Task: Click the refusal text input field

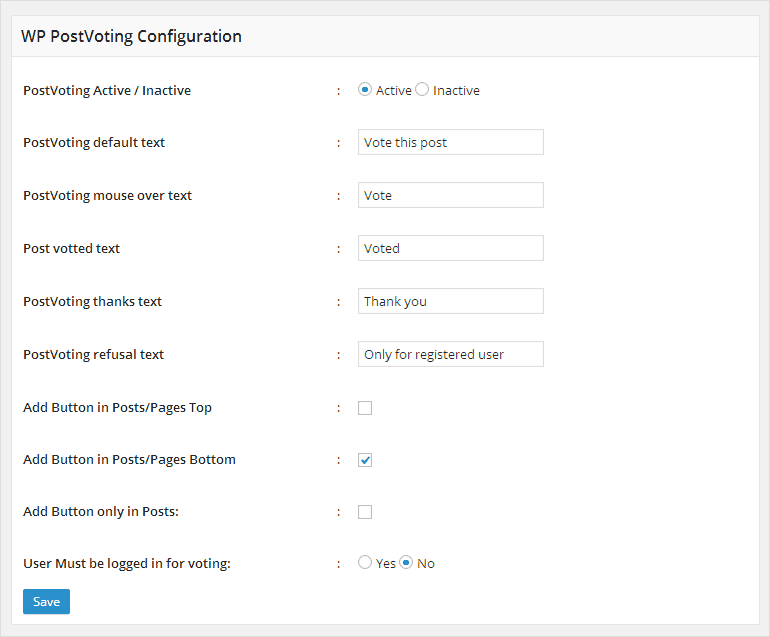Action: [451, 355]
